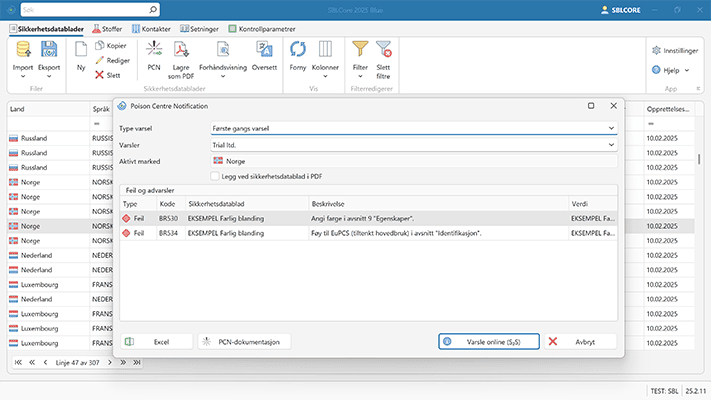711x400 pixels.
Task: Select the BR530 error row
Action: (370, 217)
